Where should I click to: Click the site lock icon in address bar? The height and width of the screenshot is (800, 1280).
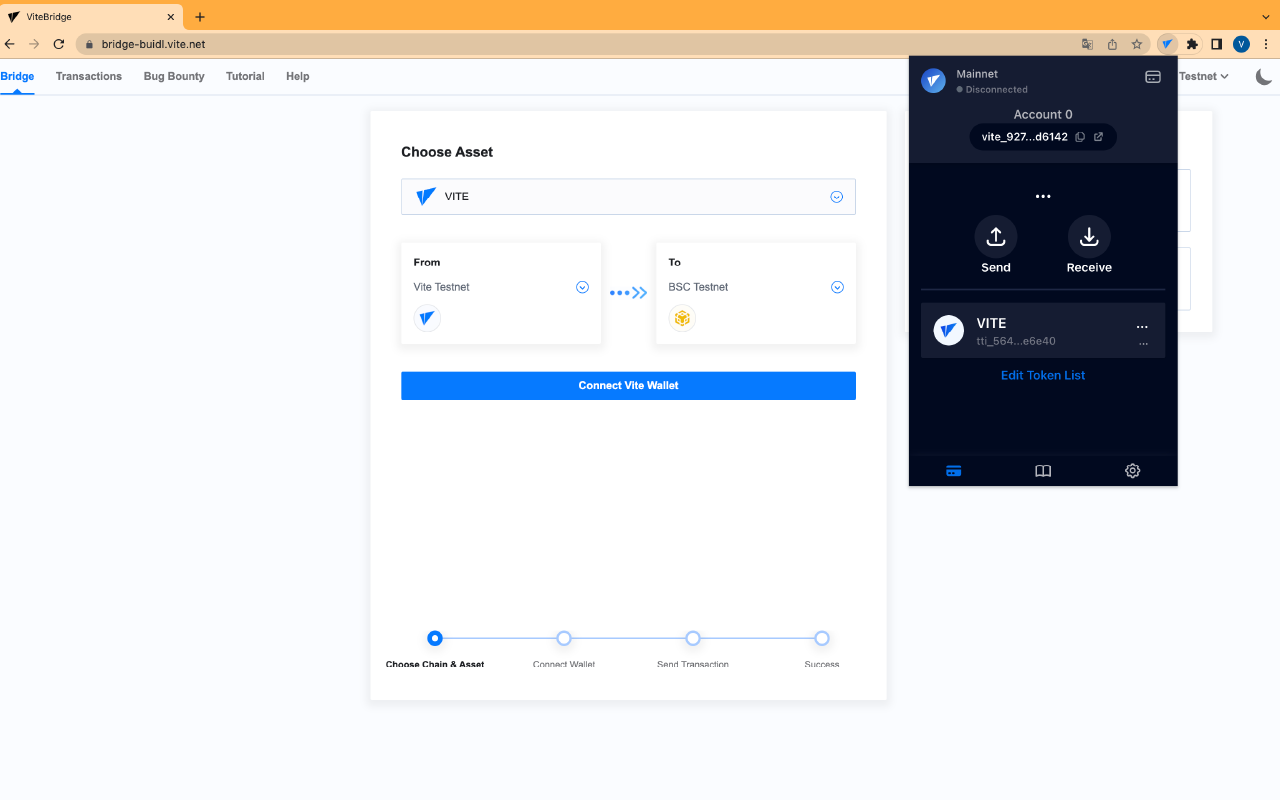pyautogui.click(x=89, y=44)
